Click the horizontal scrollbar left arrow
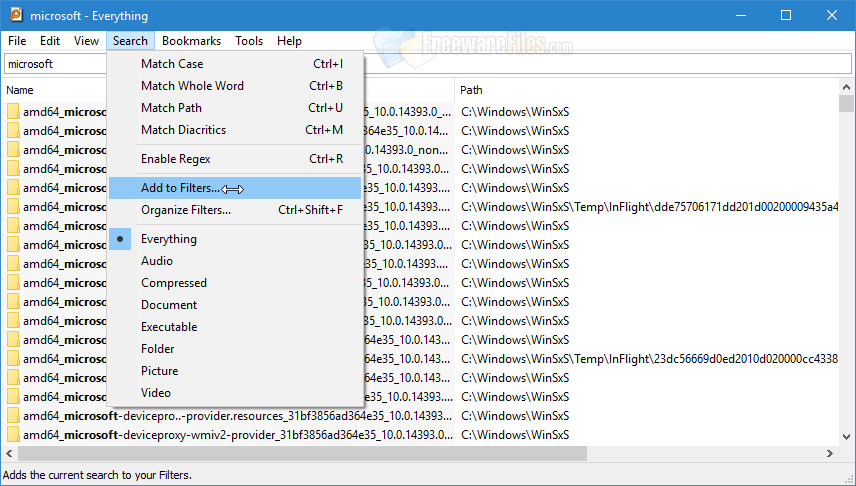 click(x=9, y=453)
